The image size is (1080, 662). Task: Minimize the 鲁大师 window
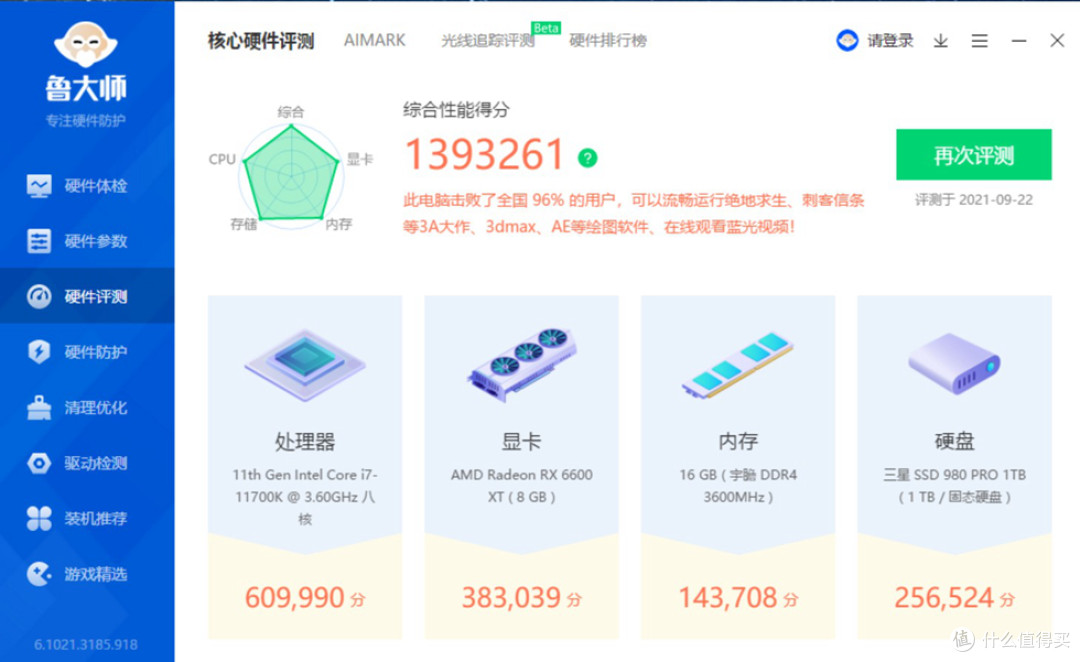tap(1019, 41)
